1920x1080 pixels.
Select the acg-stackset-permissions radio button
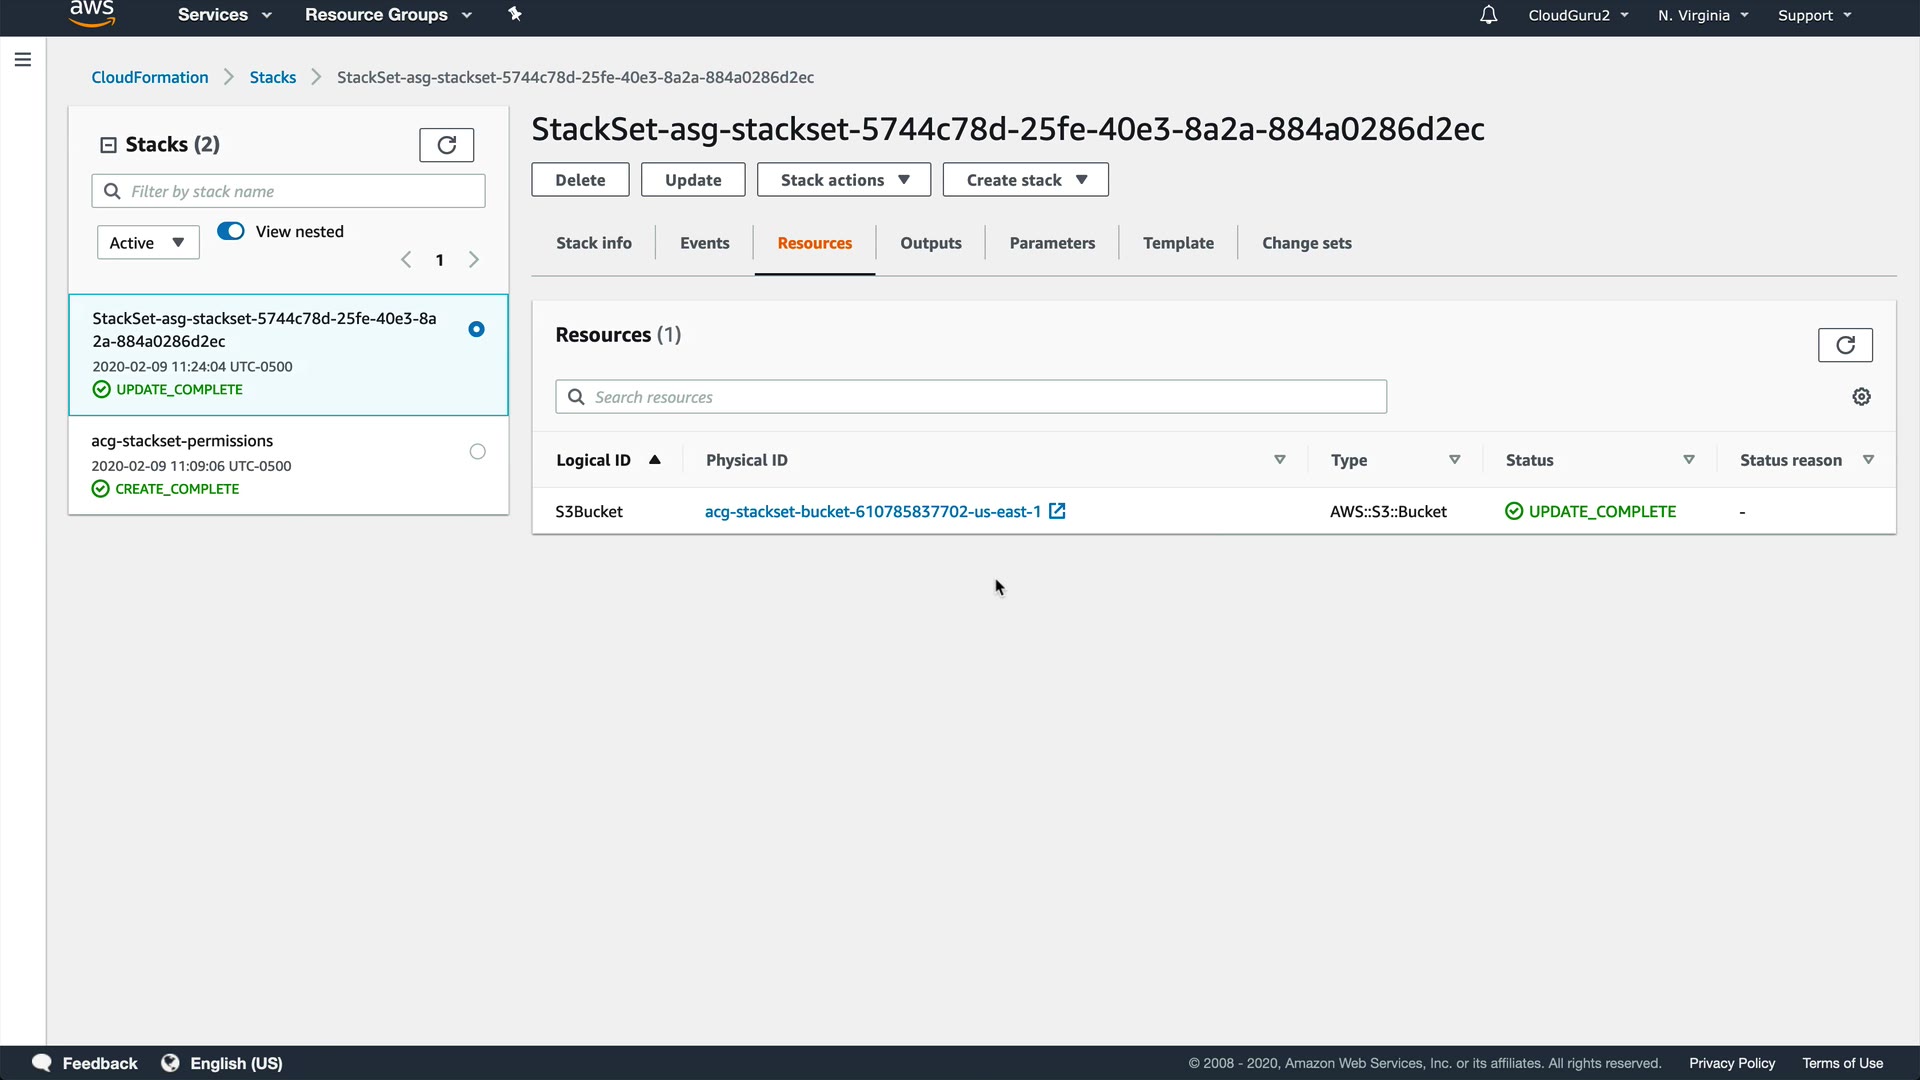[477, 452]
